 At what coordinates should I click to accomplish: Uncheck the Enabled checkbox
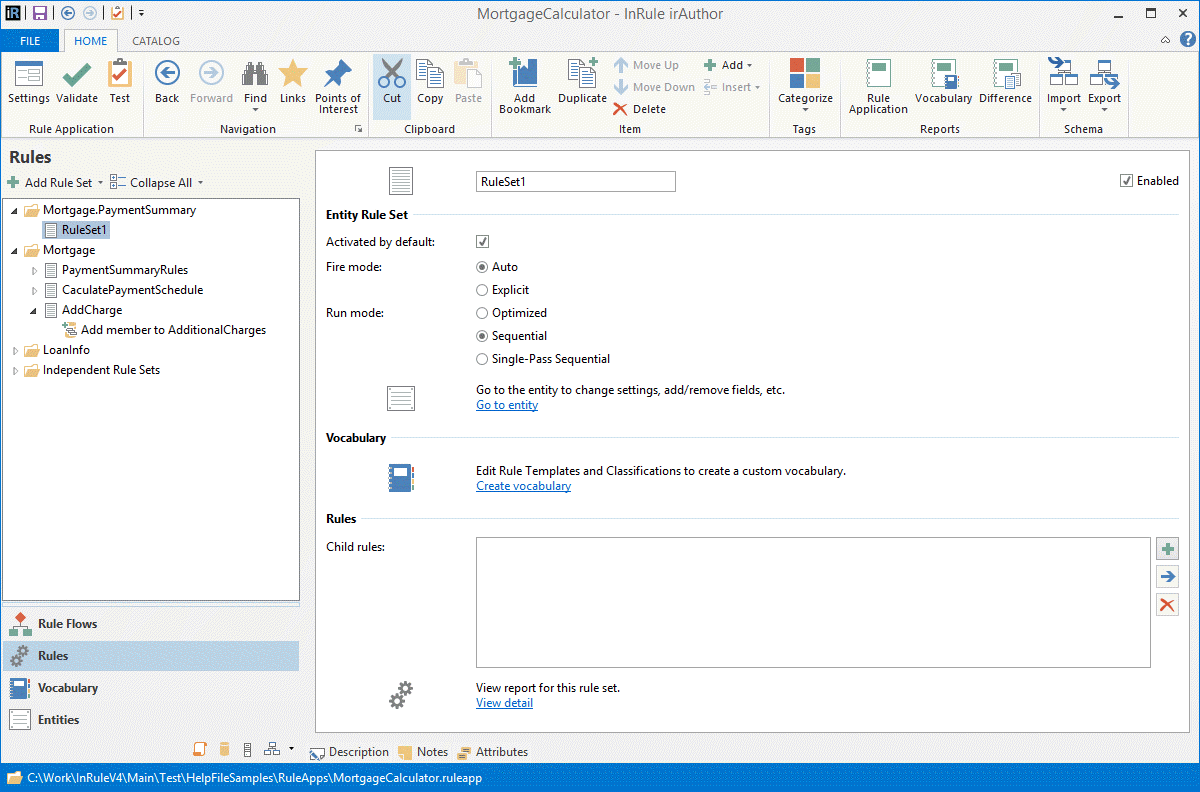coord(1127,181)
